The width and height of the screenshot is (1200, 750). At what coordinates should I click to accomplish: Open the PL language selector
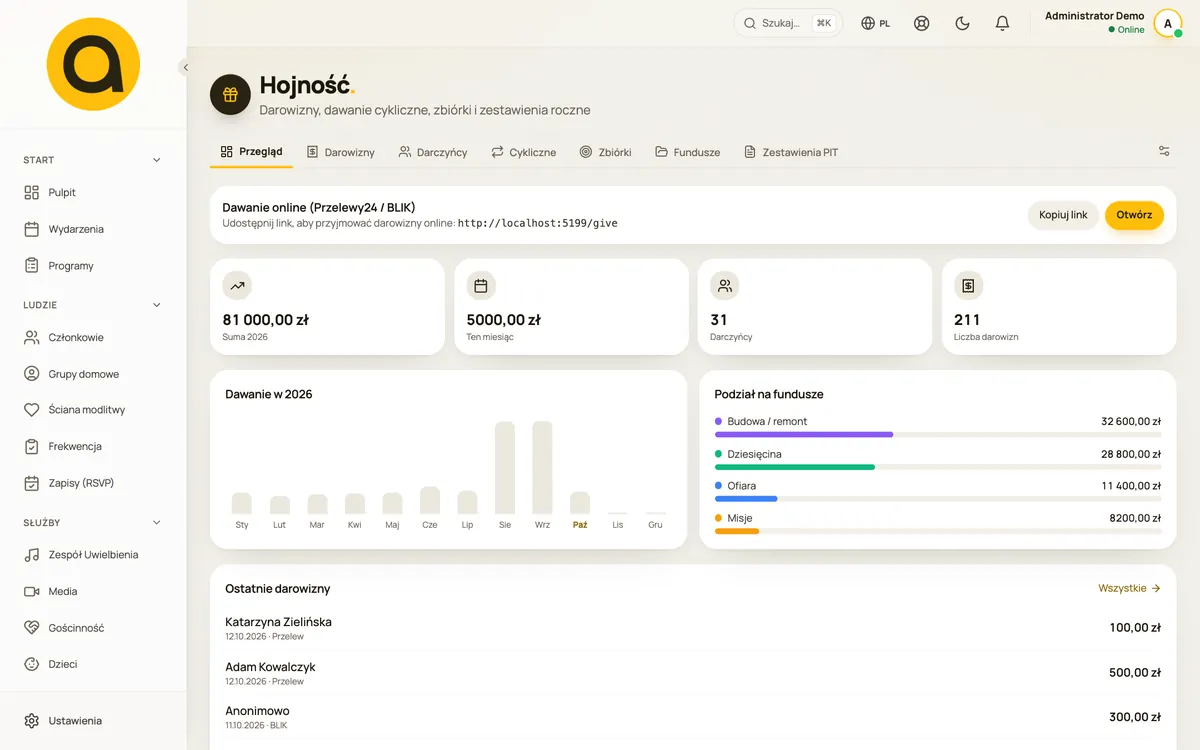pyautogui.click(x=876, y=23)
